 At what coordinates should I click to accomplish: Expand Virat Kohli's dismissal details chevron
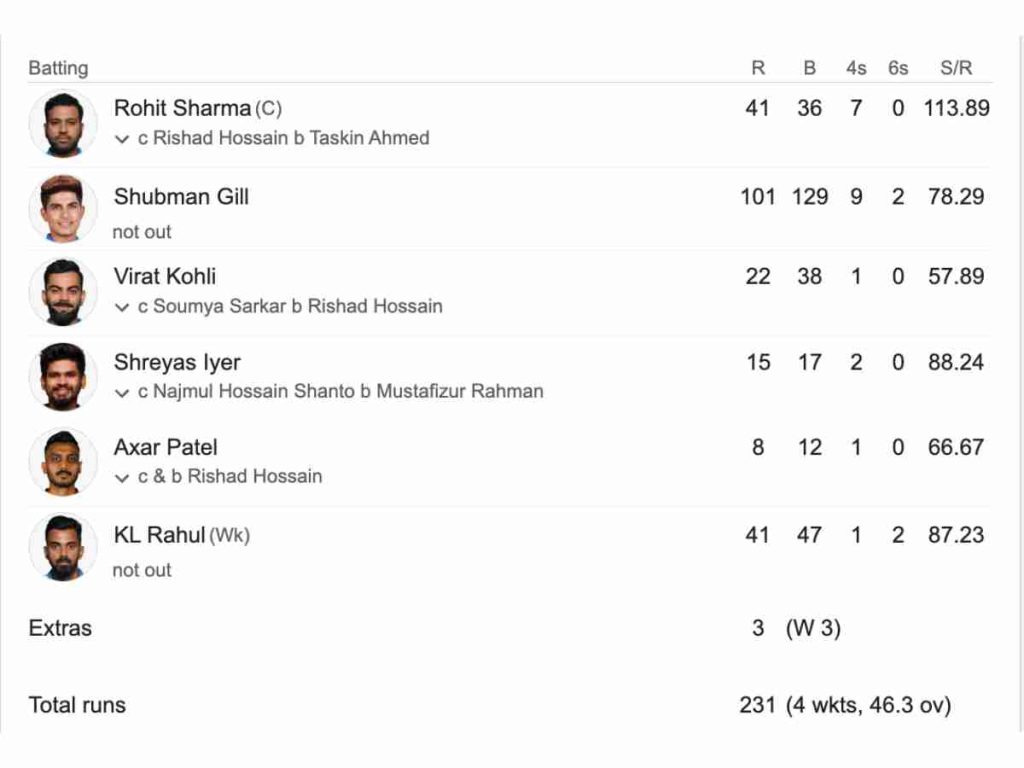122,307
